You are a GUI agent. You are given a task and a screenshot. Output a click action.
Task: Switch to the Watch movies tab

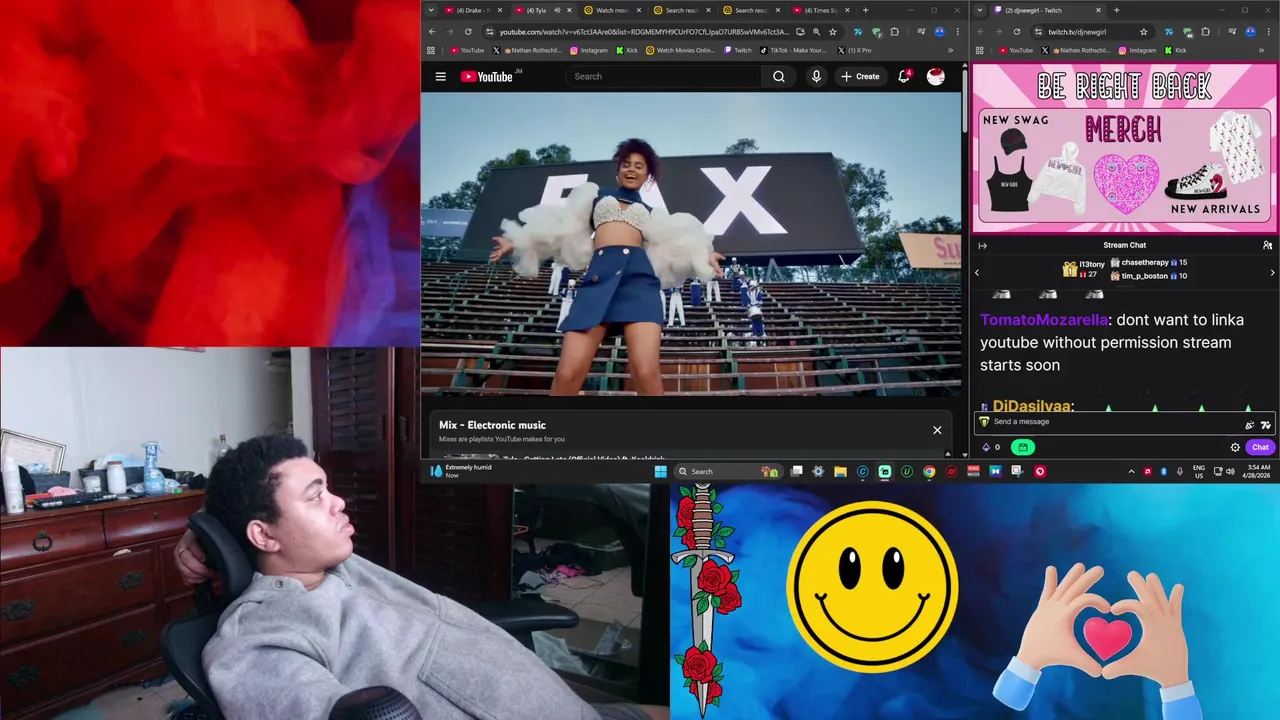[x=612, y=10]
